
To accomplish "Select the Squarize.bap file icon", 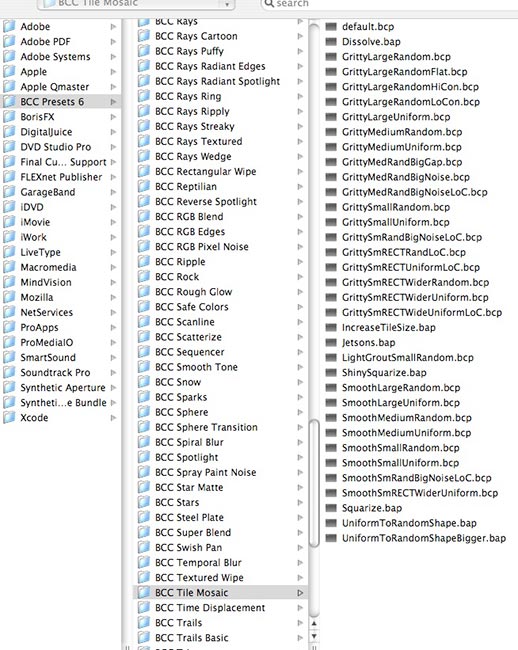I will (331, 508).
